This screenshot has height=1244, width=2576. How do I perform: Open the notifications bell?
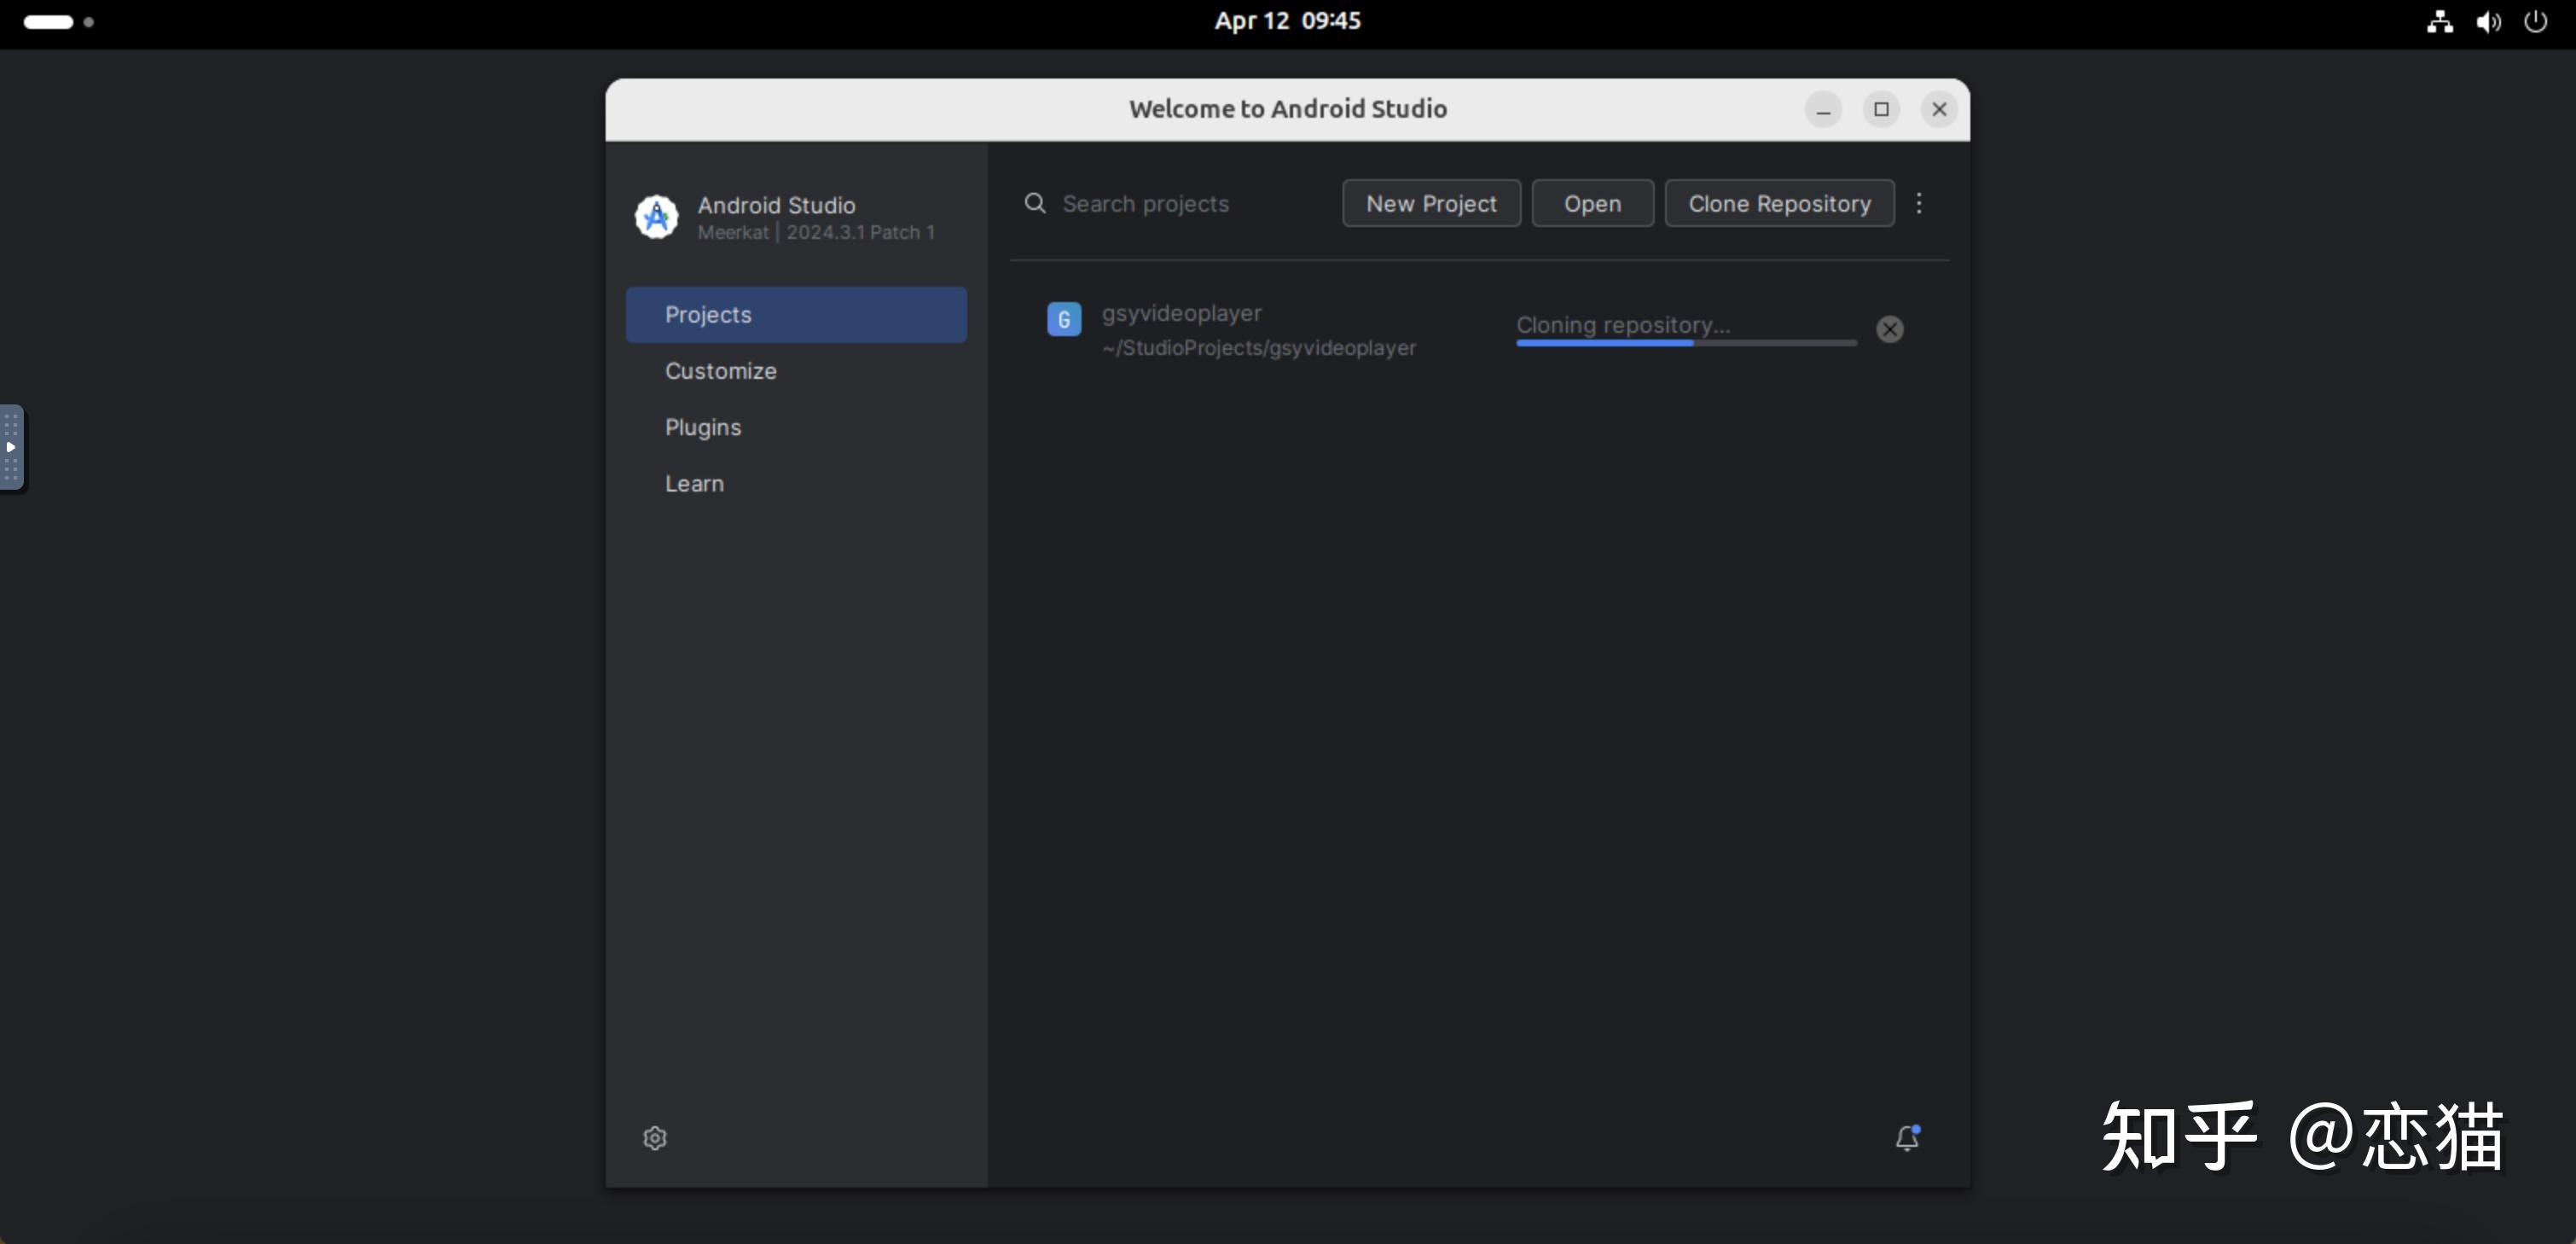tap(1907, 1138)
